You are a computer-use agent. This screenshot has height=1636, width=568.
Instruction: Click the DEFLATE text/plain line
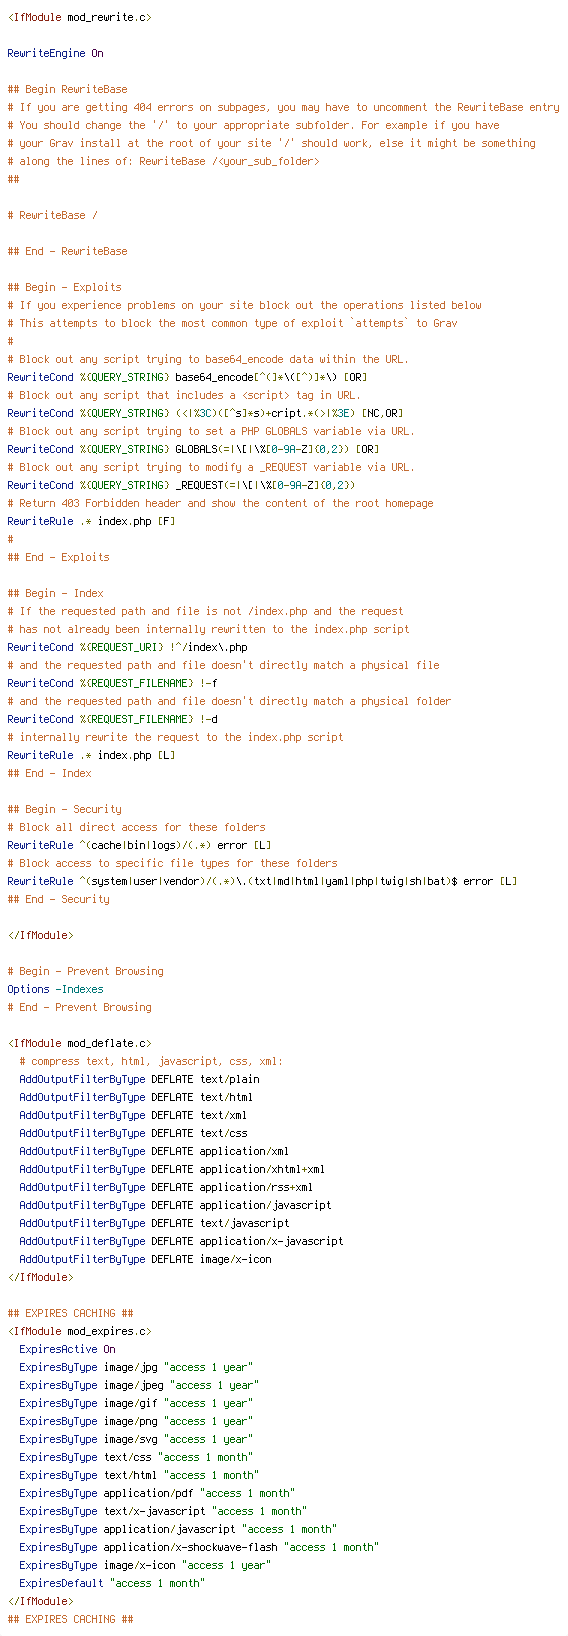point(139,1079)
